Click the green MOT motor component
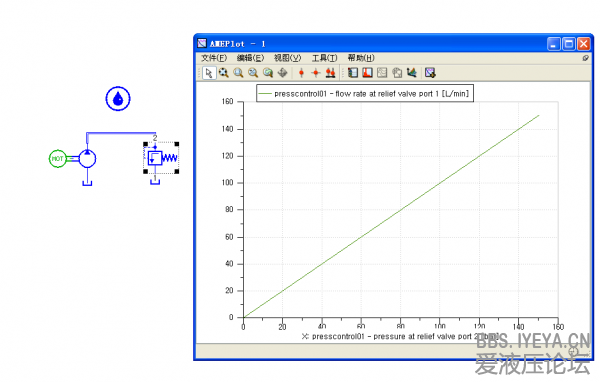 click(57, 158)
